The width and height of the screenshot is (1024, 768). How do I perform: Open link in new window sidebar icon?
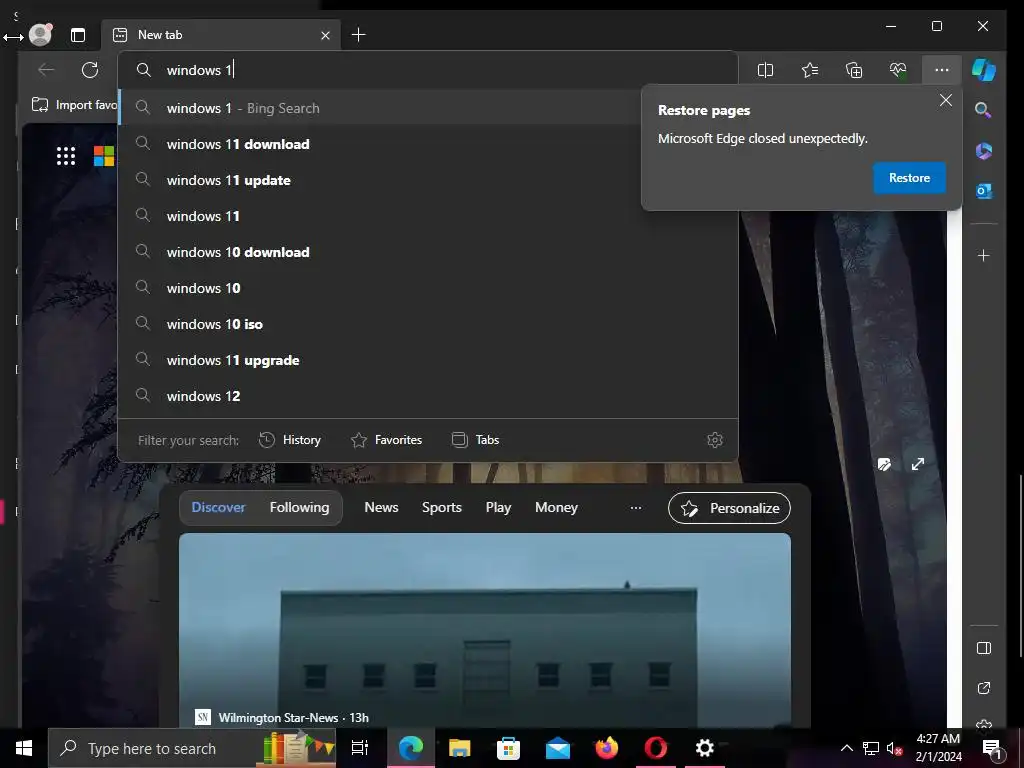984,688
